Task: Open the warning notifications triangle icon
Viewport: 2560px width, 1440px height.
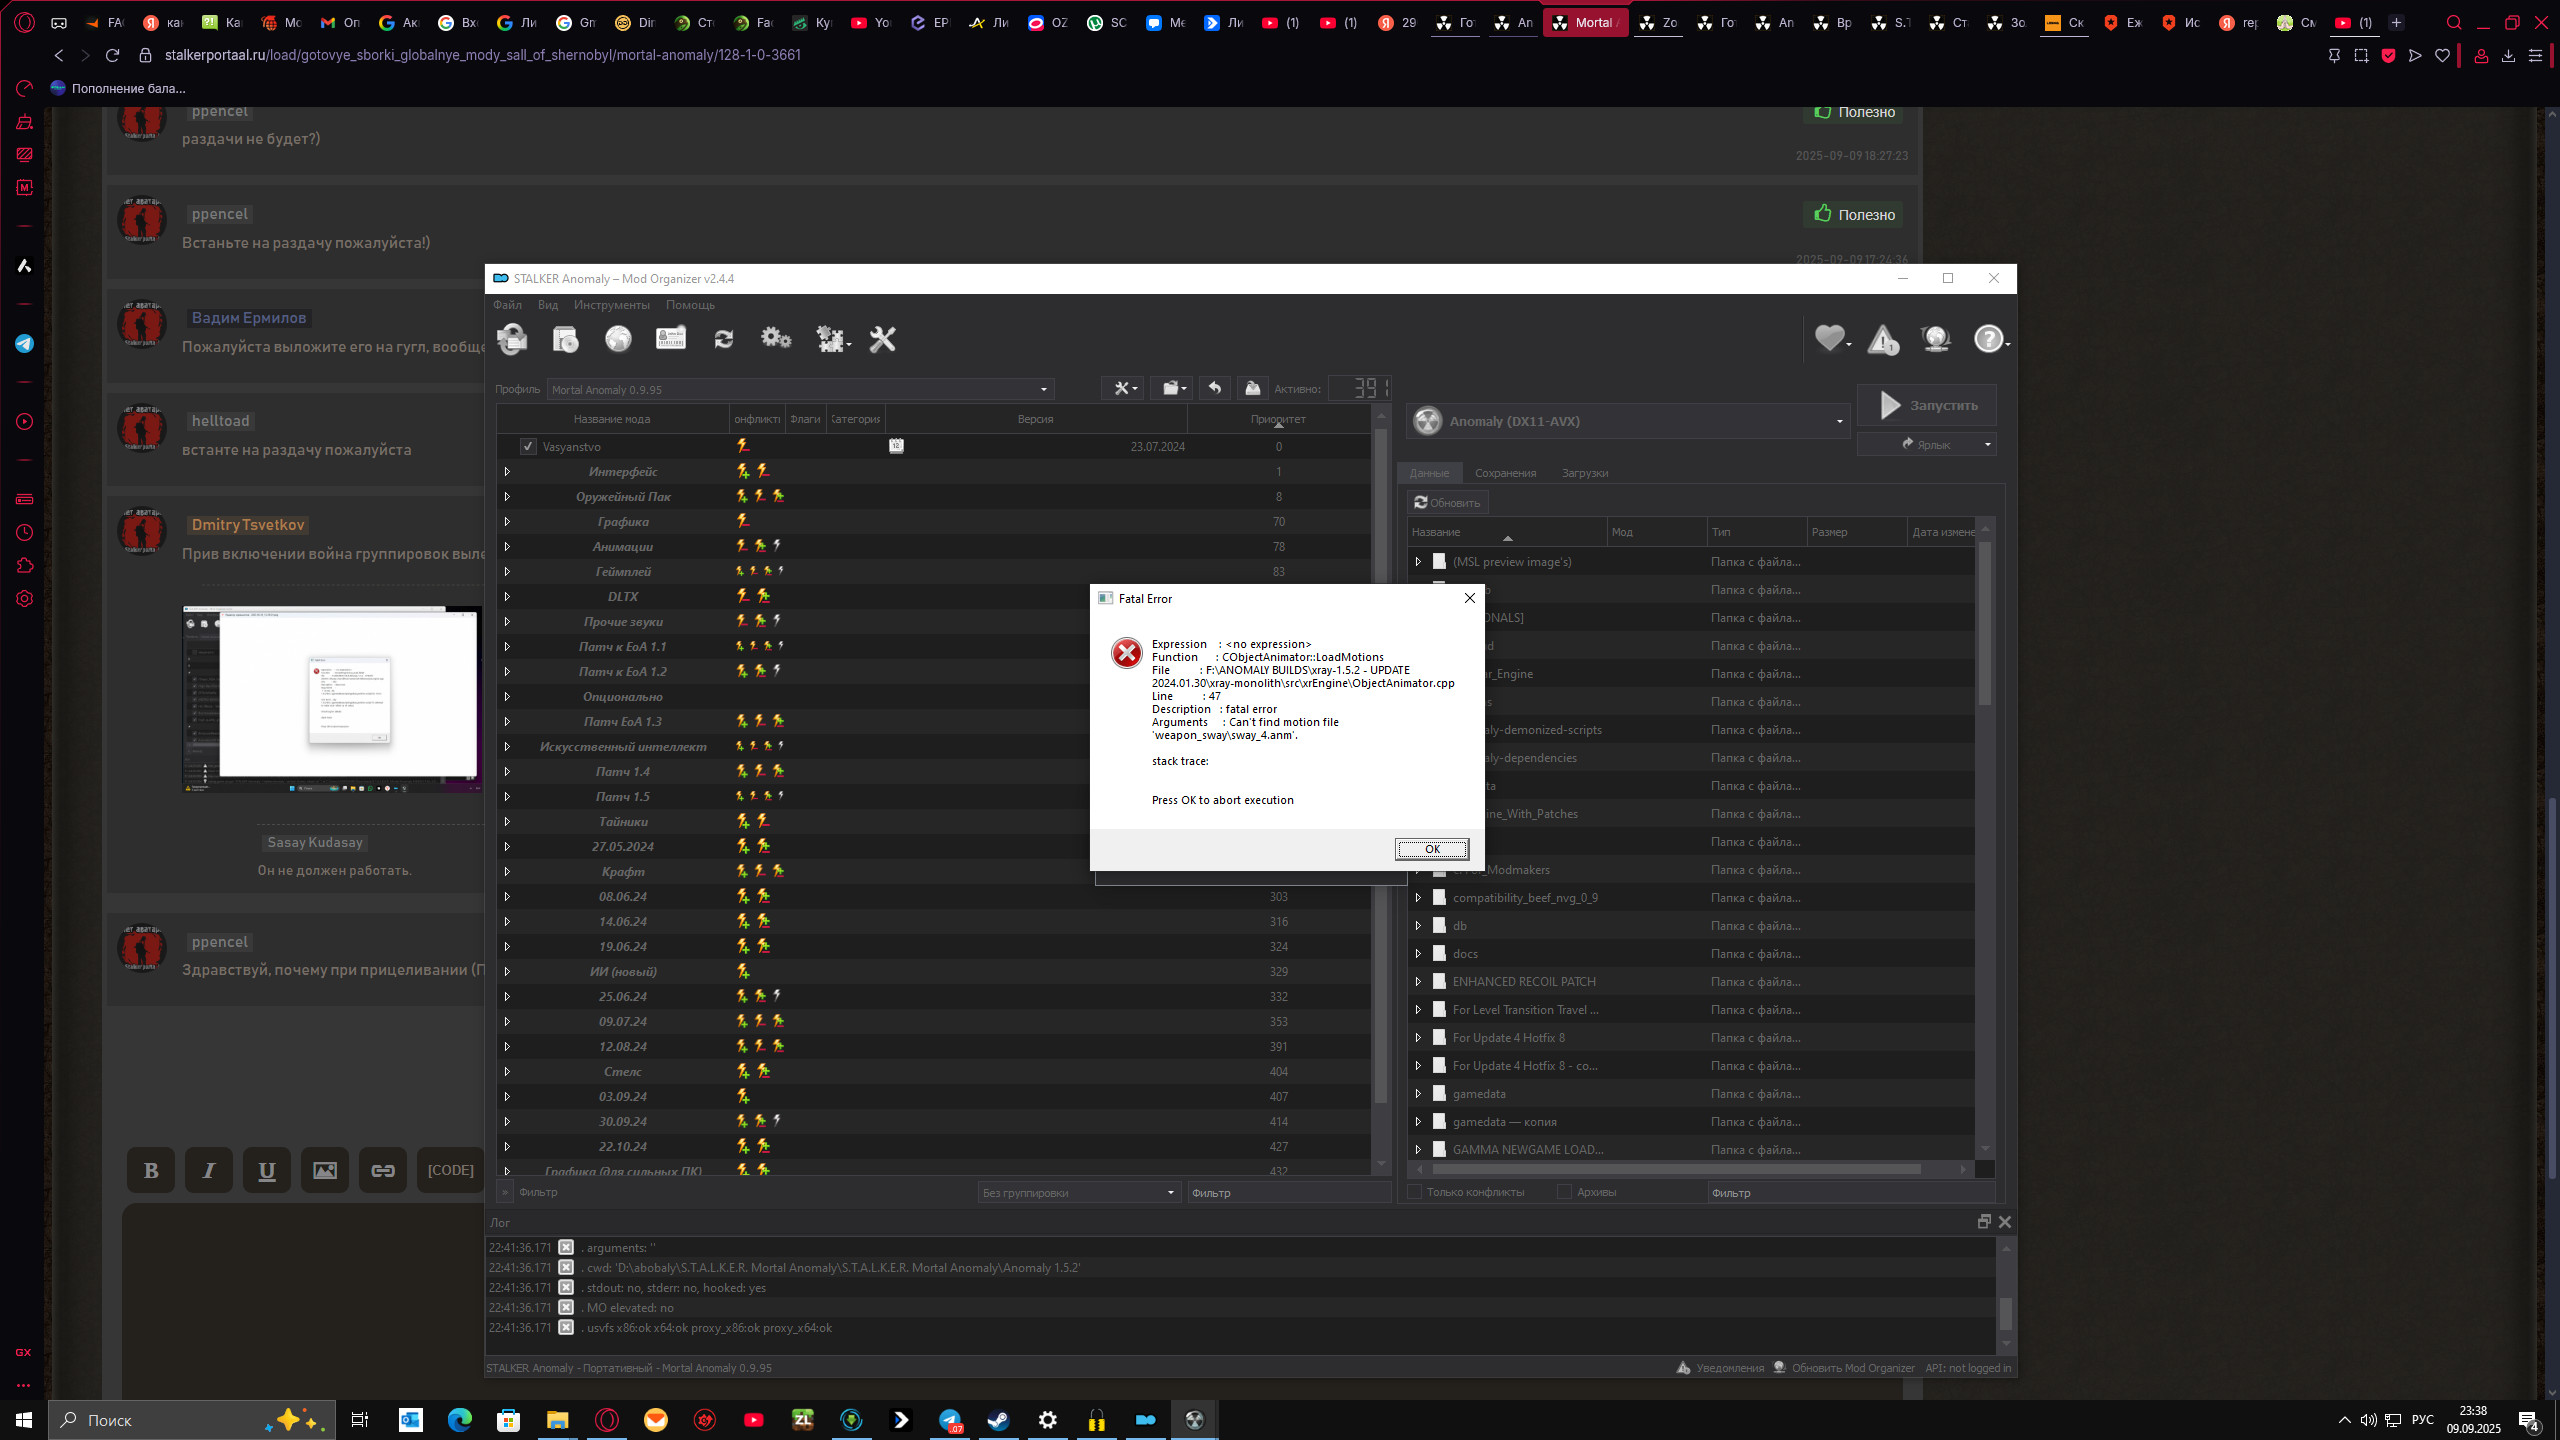Action: [x=1883, y=340]
